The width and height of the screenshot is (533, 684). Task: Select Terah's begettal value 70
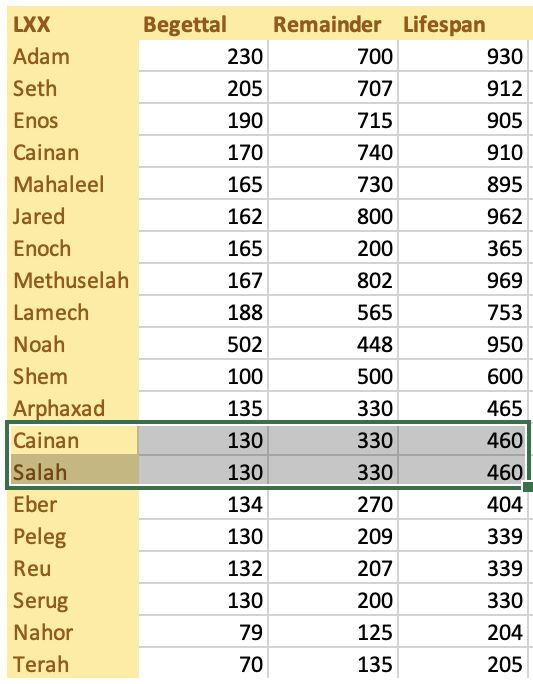[x=203, y=664]
